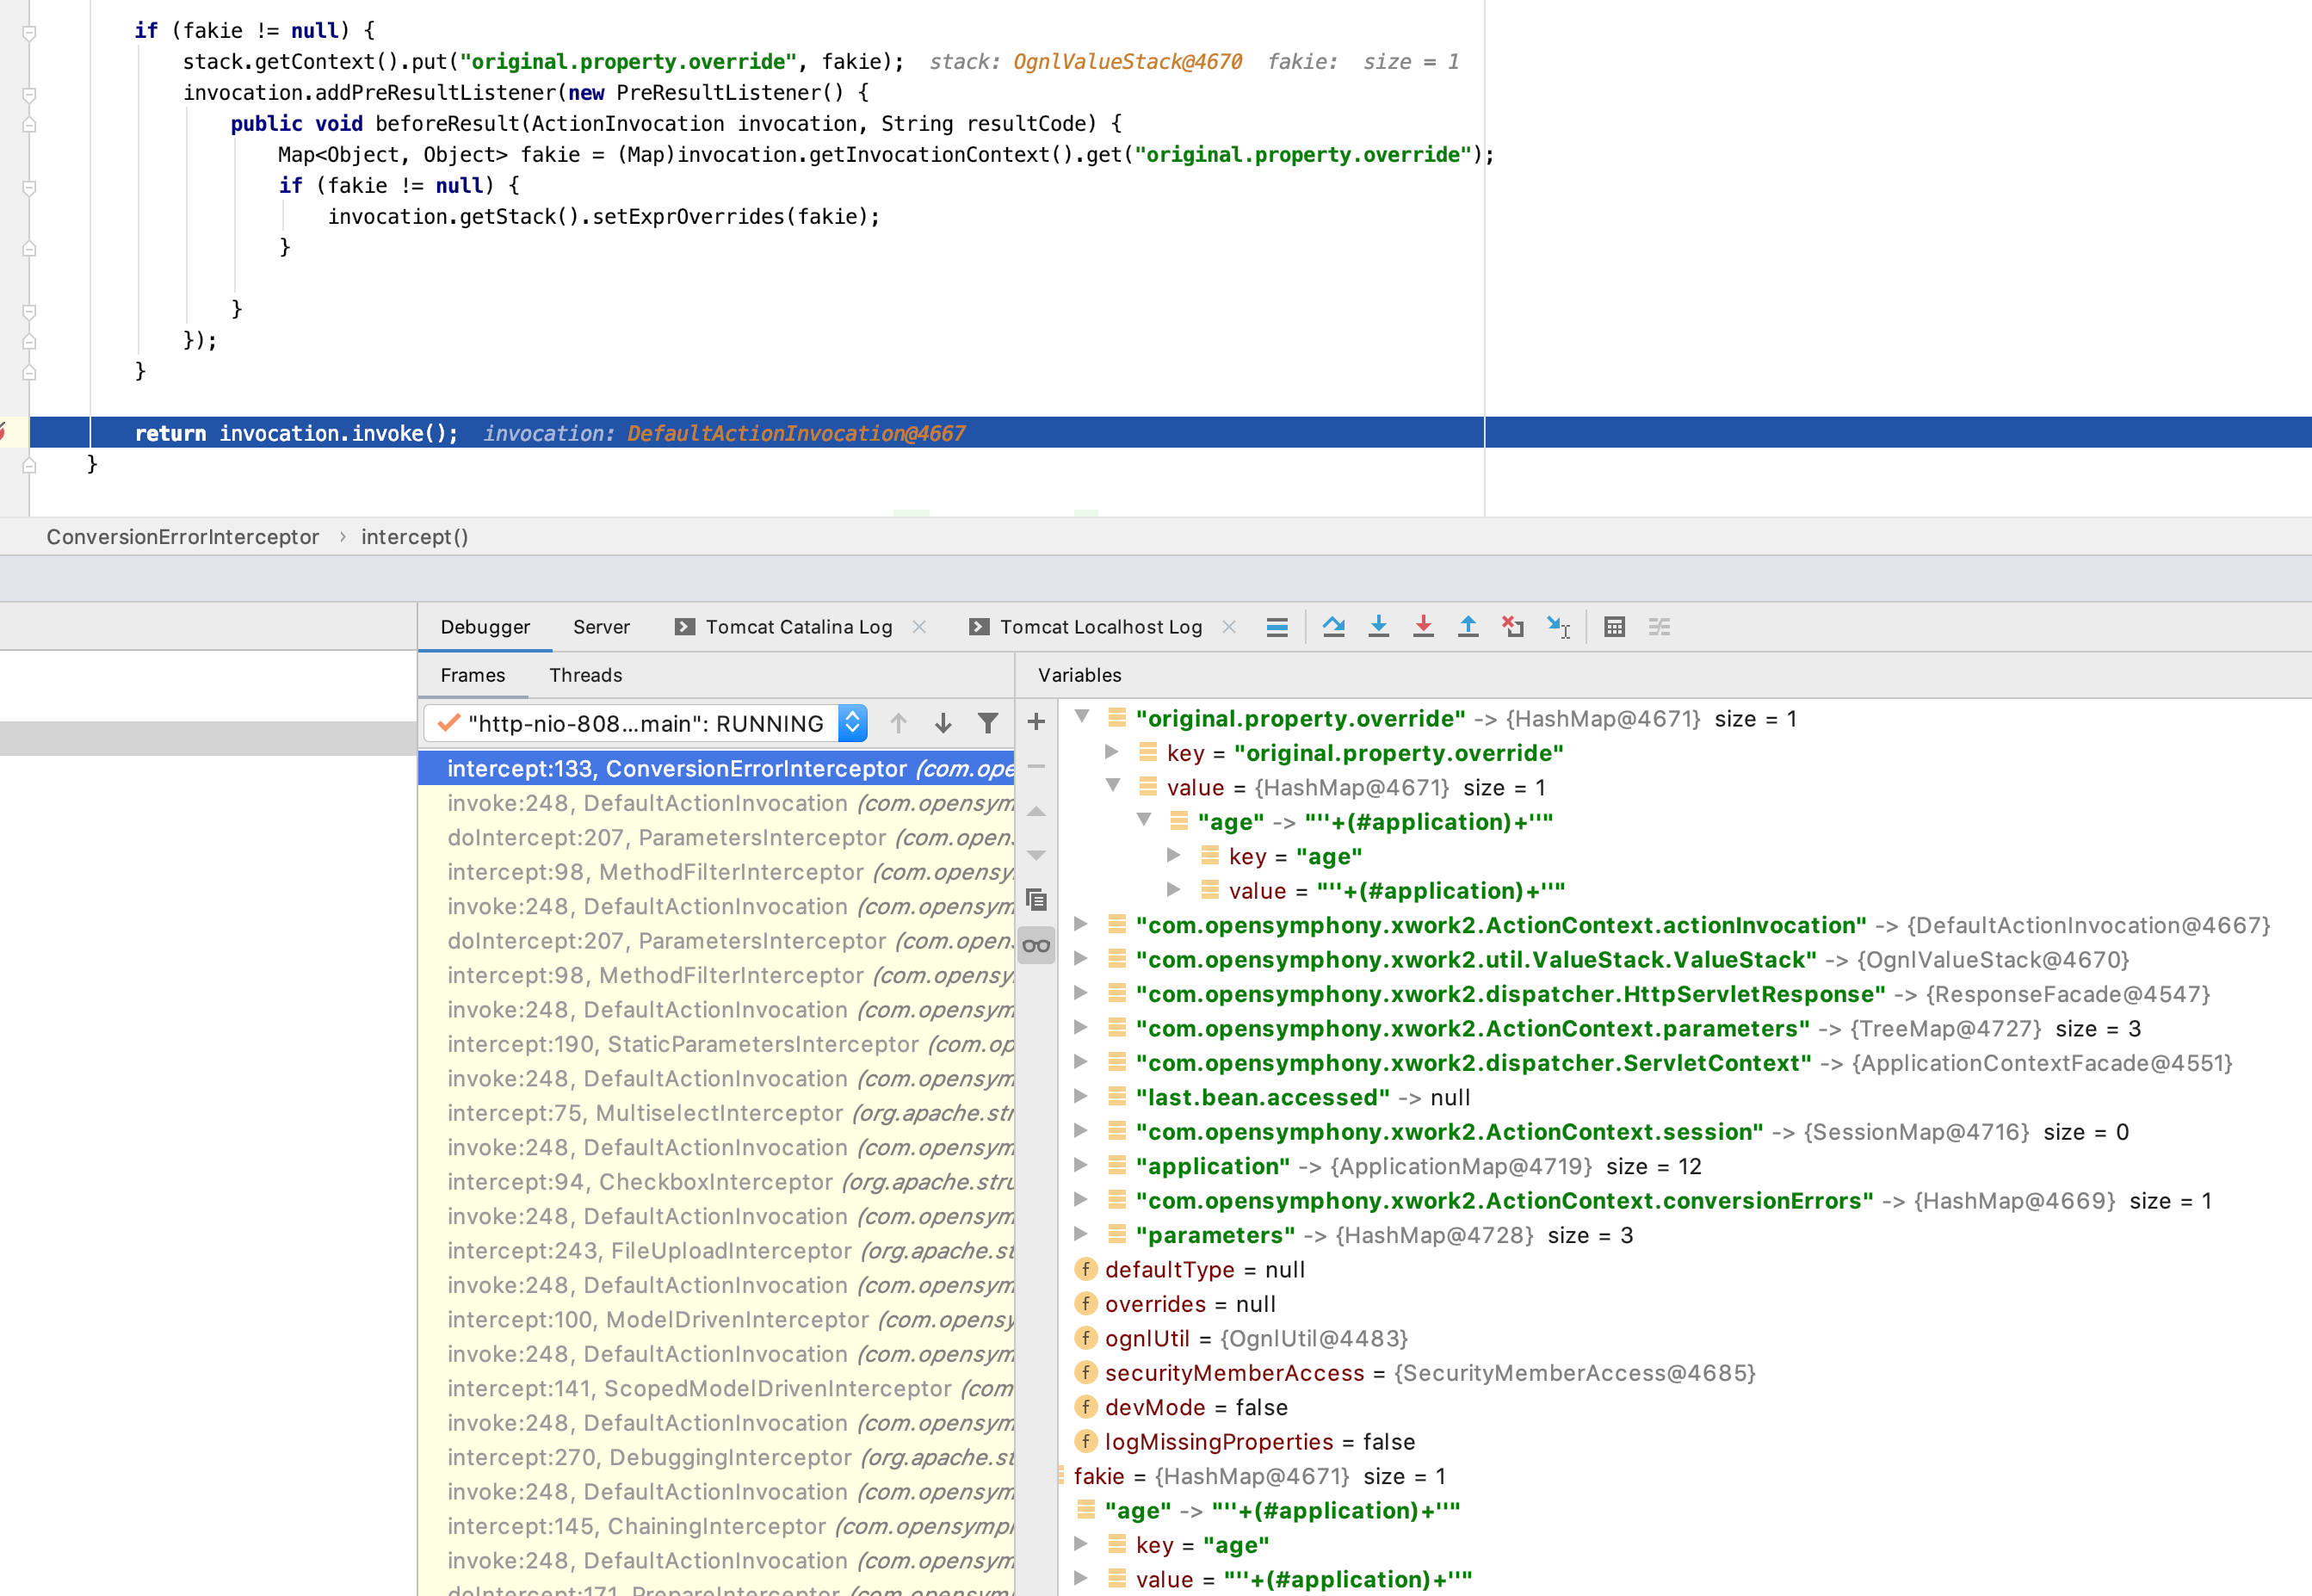Select frame intercept:145, ChainingInterceptor

click(x=716, y=1526)
